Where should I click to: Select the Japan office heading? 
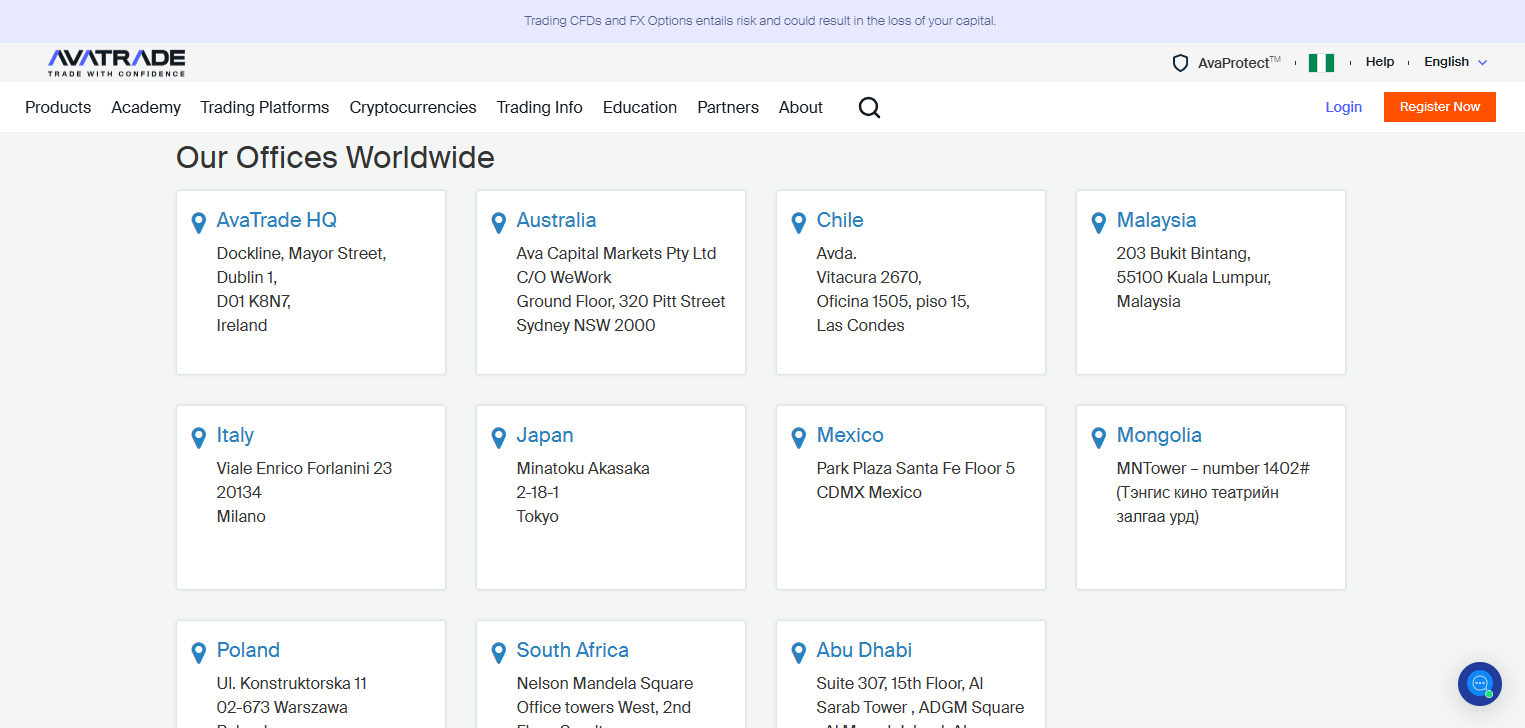coord(545,435)
